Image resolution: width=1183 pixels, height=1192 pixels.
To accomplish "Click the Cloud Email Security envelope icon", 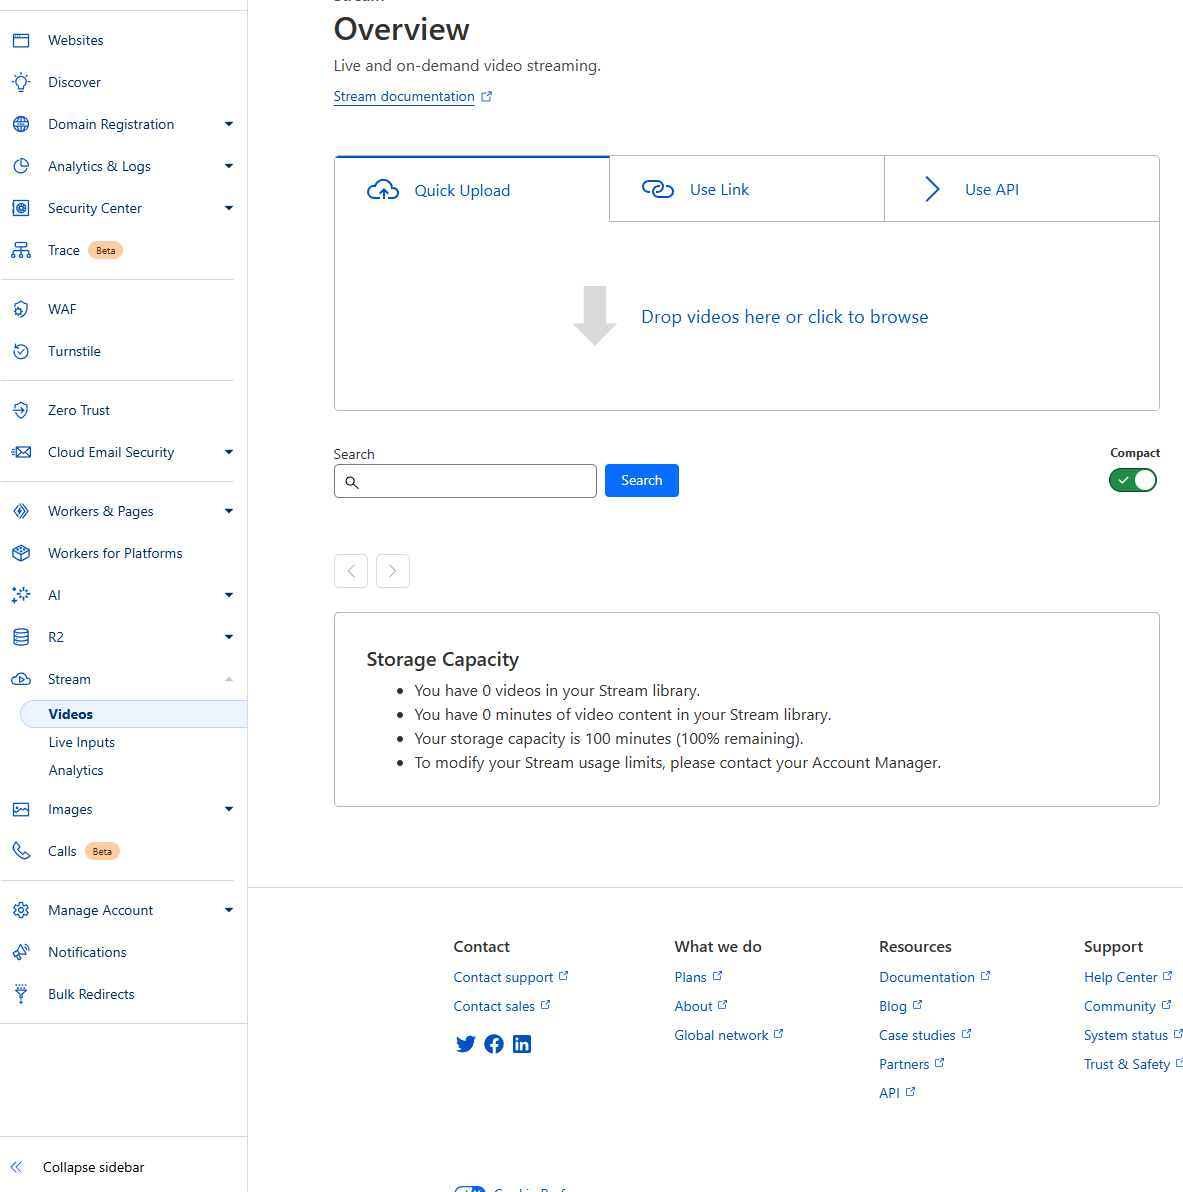I will coord(21,452).
